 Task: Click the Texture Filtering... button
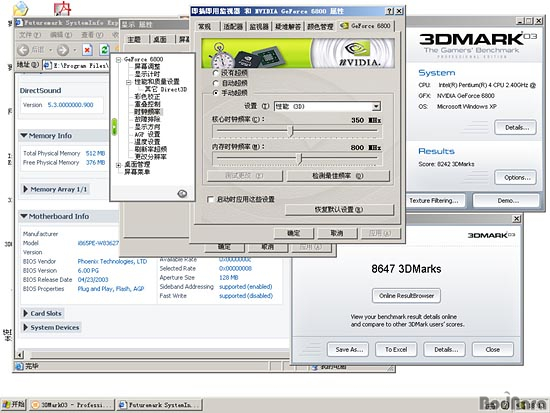(x=434, y=201)
